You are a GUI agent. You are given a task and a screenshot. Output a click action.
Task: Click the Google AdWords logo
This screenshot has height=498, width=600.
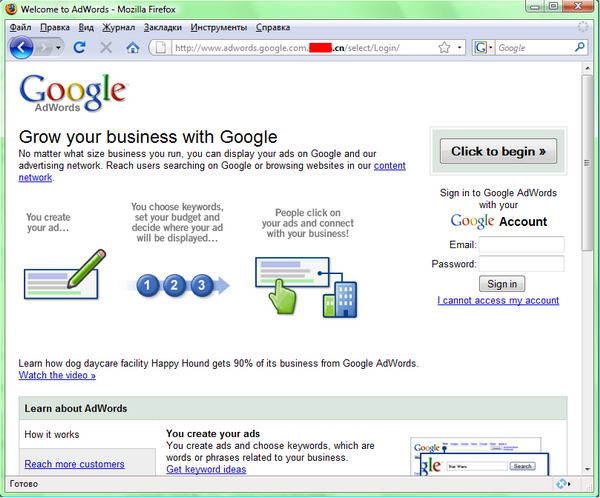pyautogui.click(x=73, y=93)
